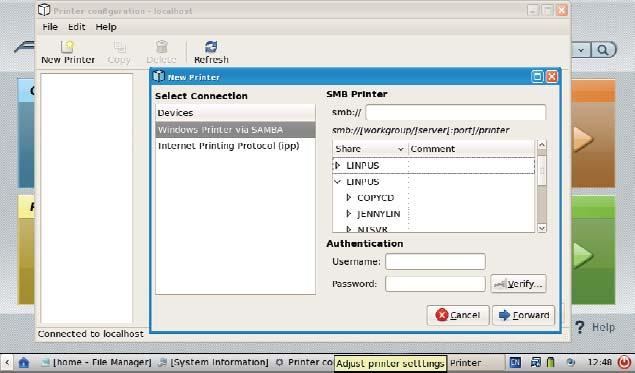The width and height of the screenshot is (635, 373).
Task: Expand the COPYCD server node
Action: coord(349,198)
